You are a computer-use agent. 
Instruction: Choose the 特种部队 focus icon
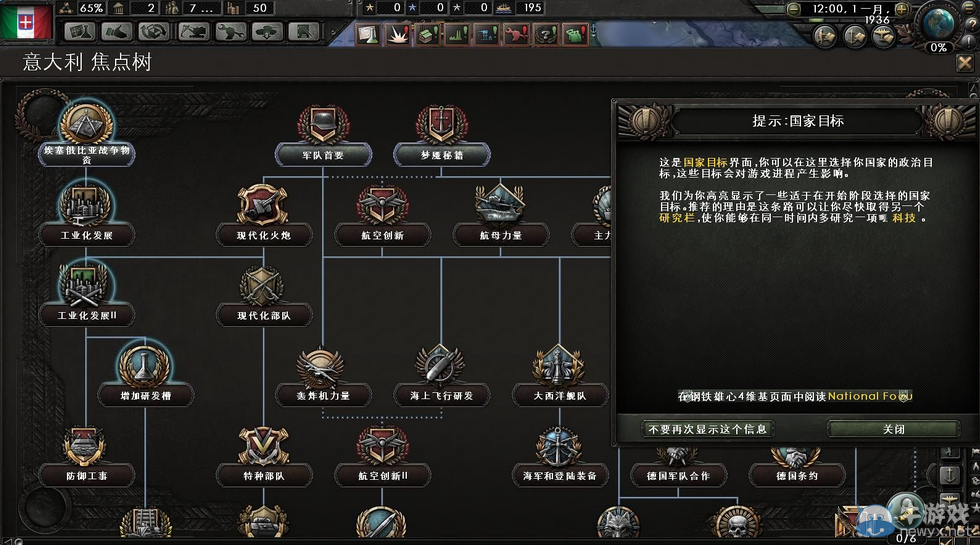[x=263, y=445]
